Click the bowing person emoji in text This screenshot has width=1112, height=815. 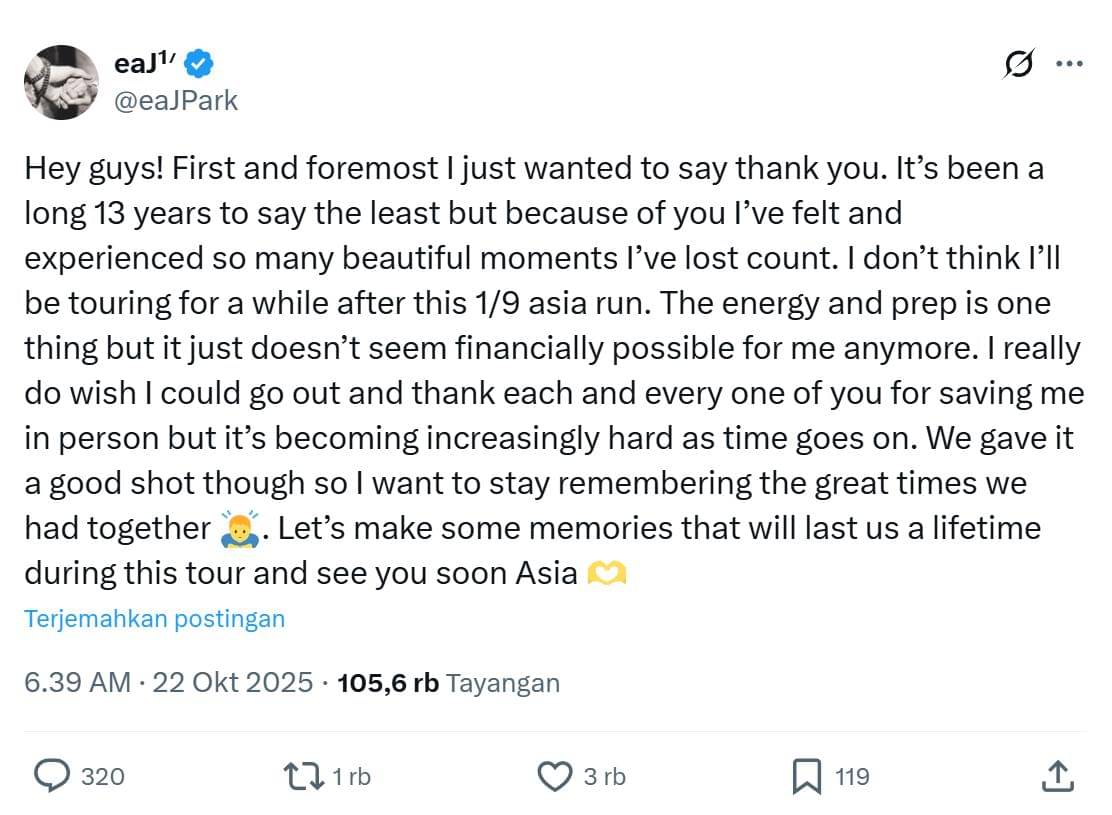pyautogui.click(x=241, y=528)
